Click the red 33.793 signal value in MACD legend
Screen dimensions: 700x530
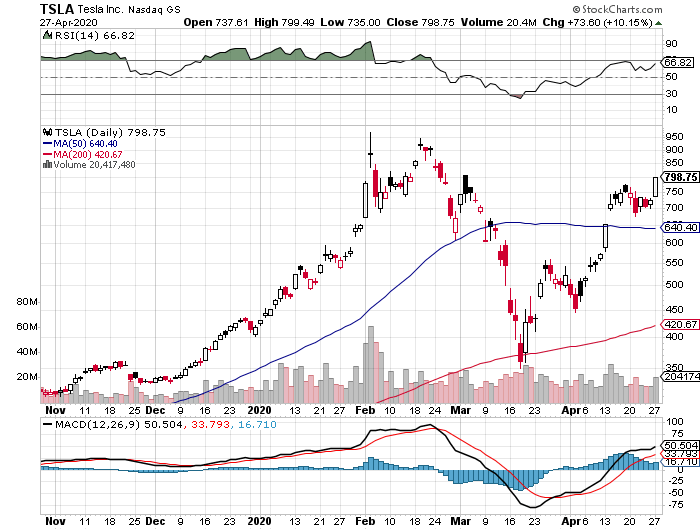210,424
